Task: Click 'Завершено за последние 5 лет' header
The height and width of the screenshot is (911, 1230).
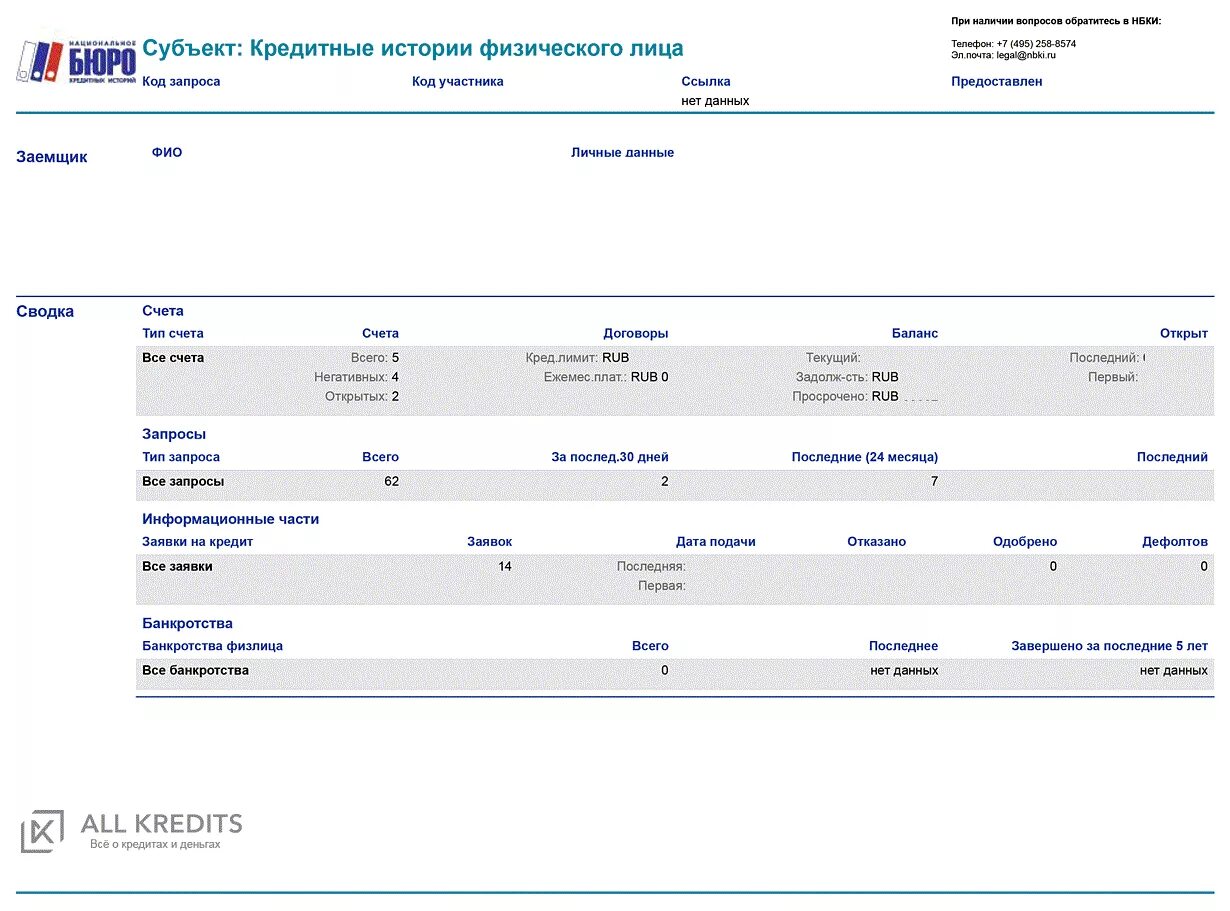Action: 1109,646
